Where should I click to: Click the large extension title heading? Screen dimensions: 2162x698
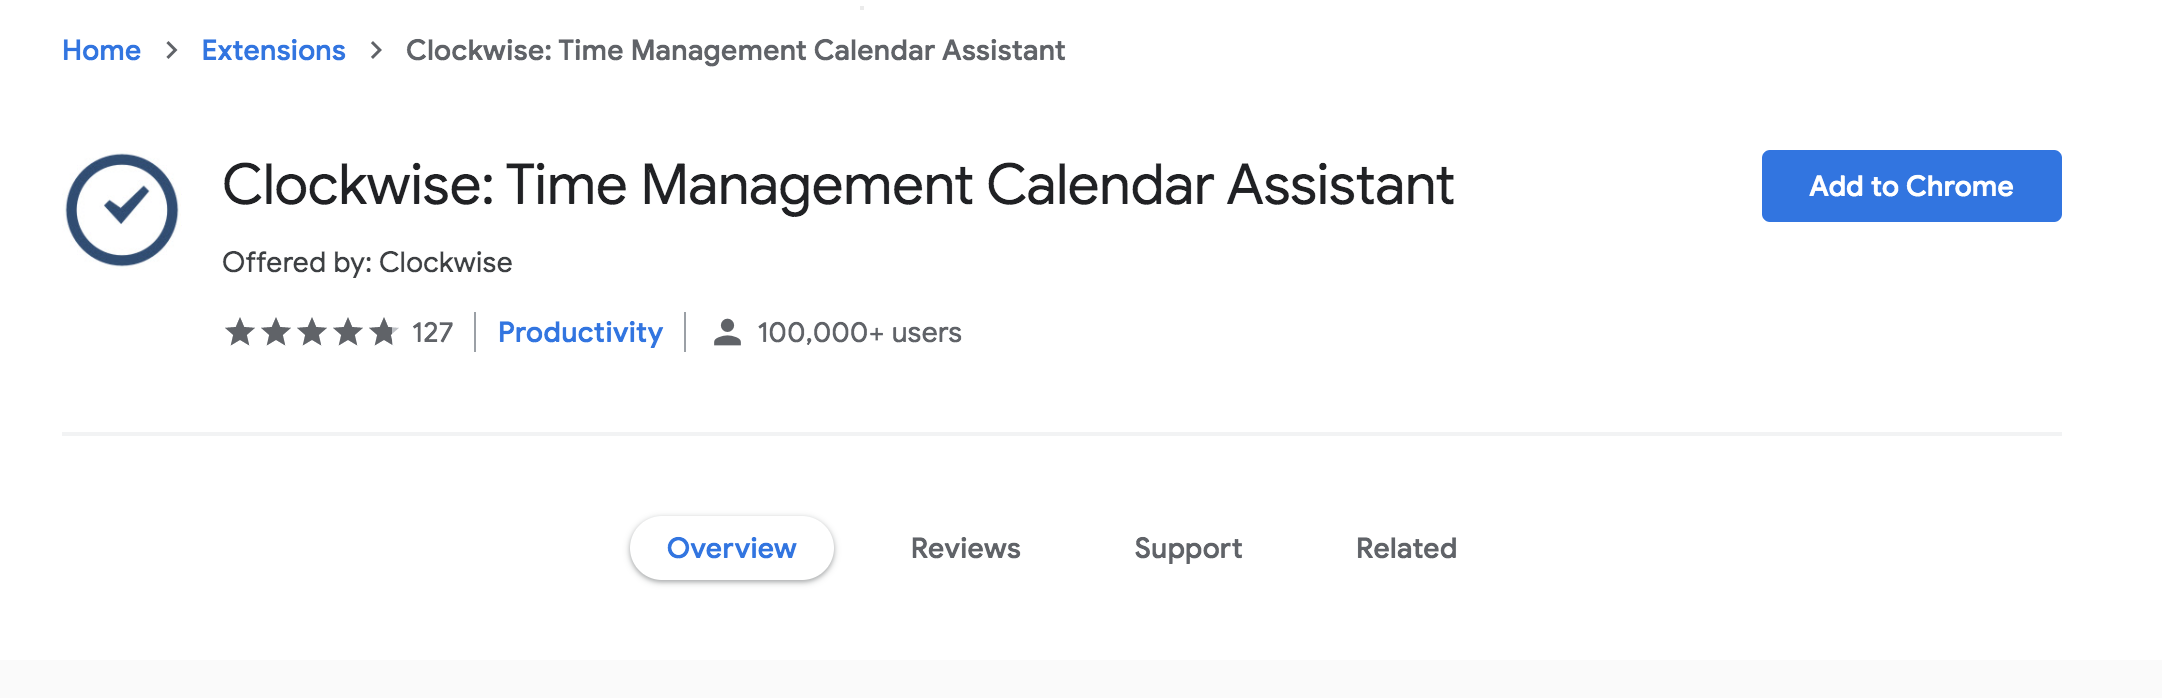click(x=837, y=185)
